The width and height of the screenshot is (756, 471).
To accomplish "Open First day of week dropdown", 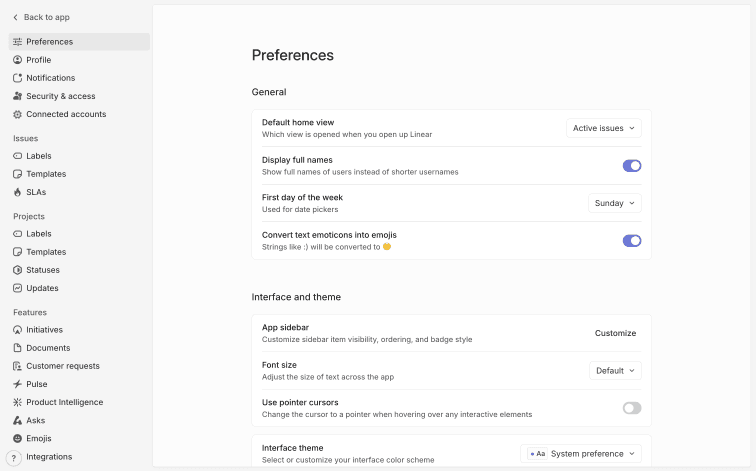I will (615, 203).
